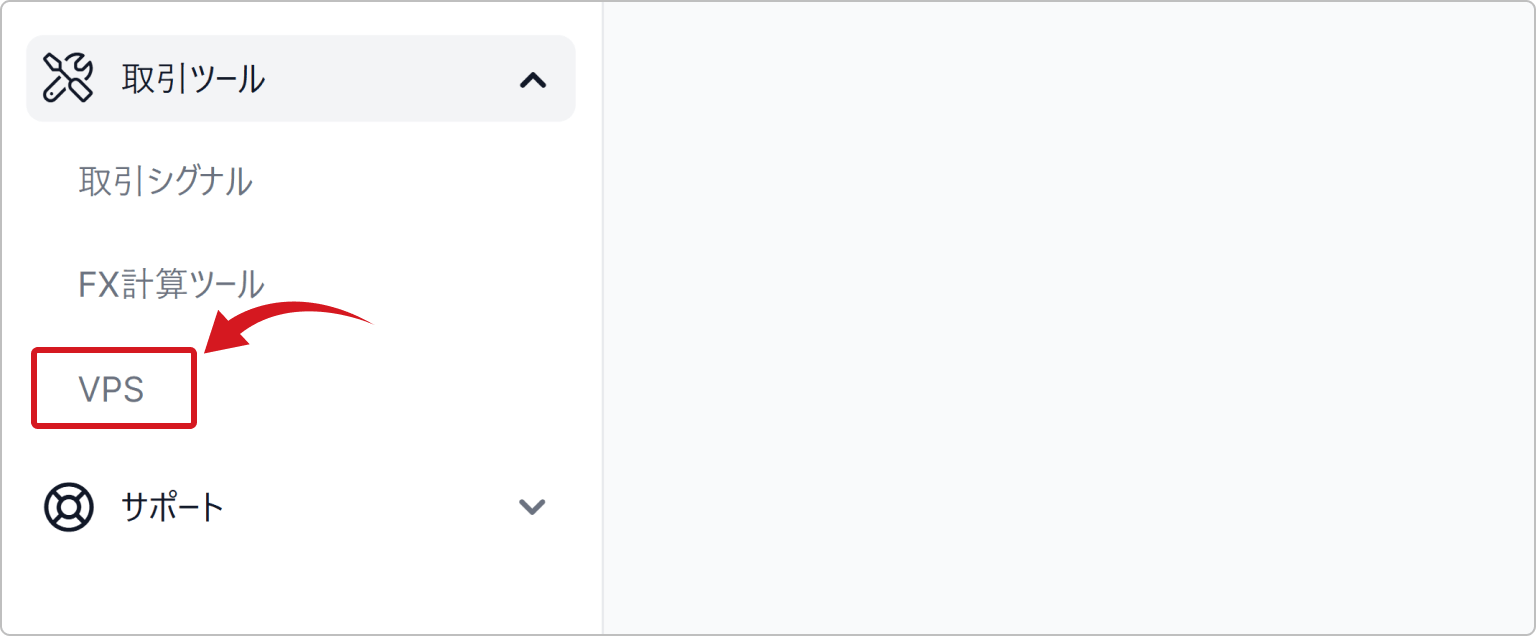Click the arrowhead tip next to VPS box
Viewport: 1536px width, 636px height.
tap(212, 346)
